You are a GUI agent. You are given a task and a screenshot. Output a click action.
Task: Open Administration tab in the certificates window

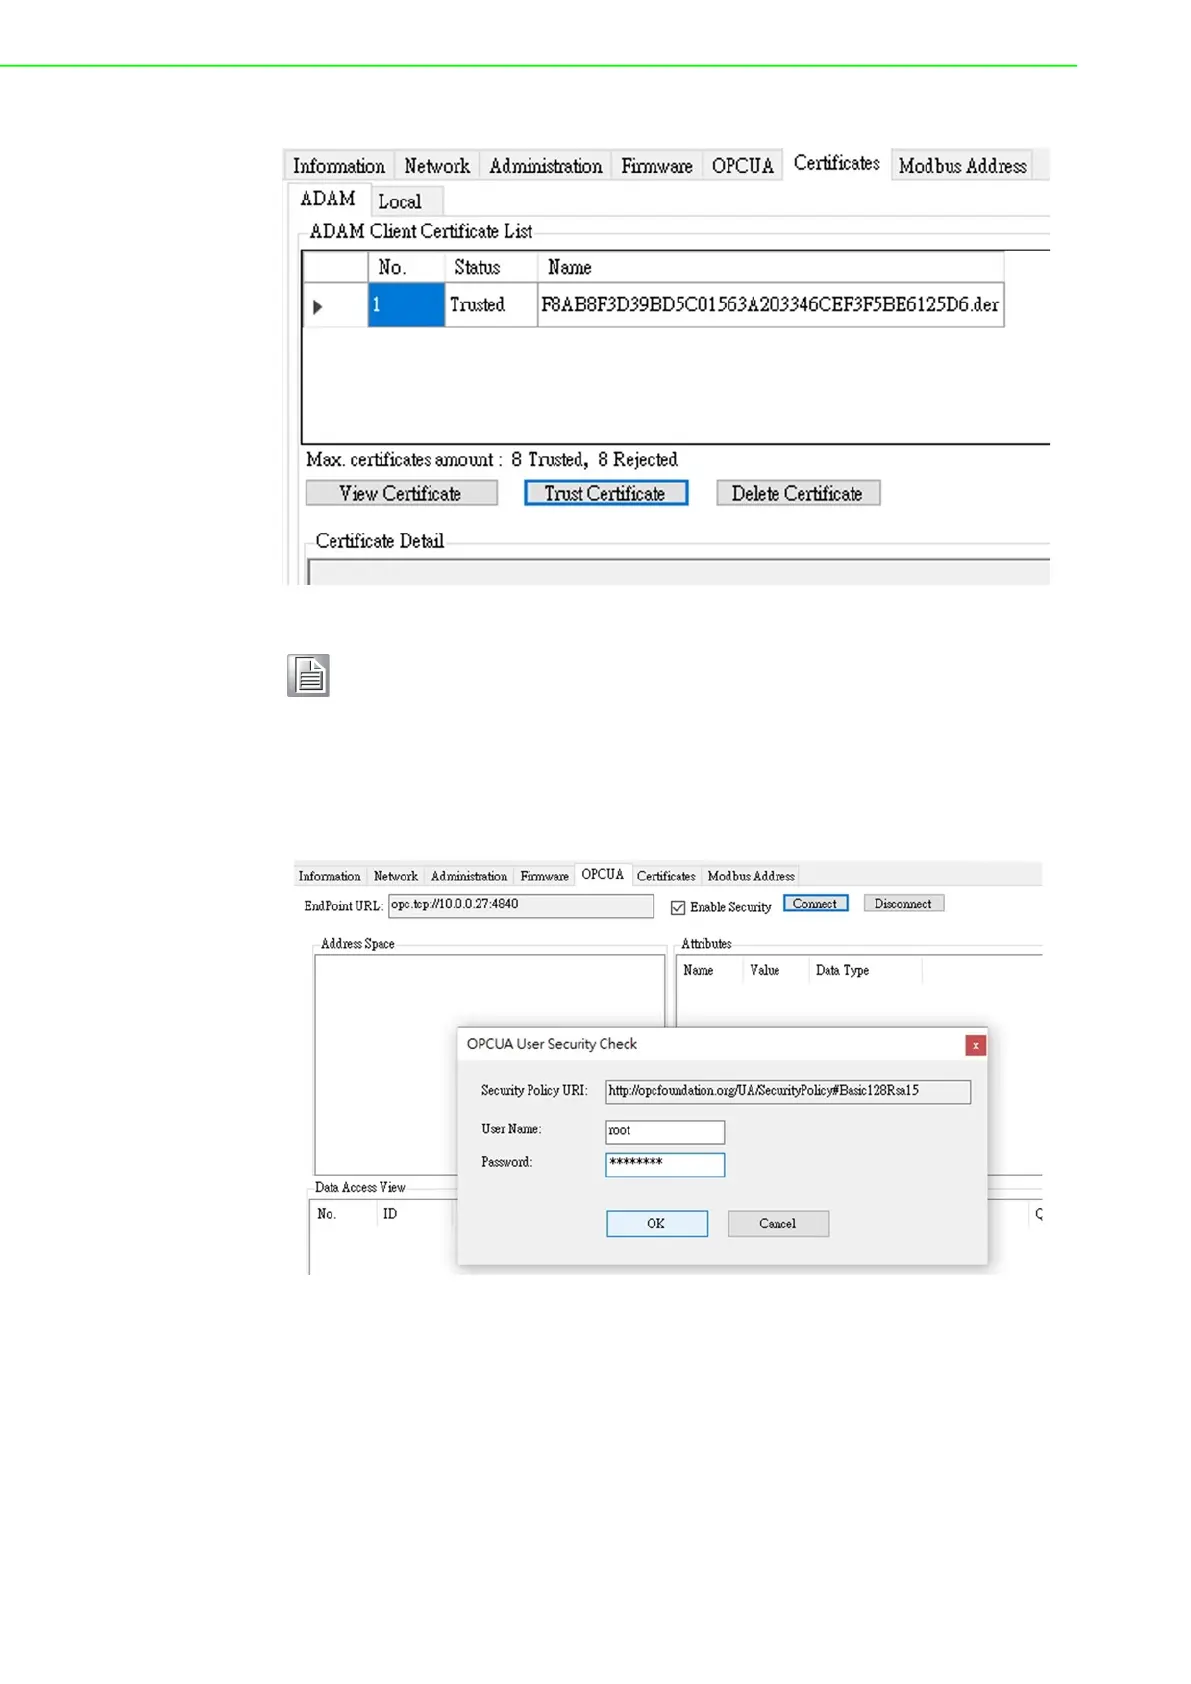click(545, 166)
